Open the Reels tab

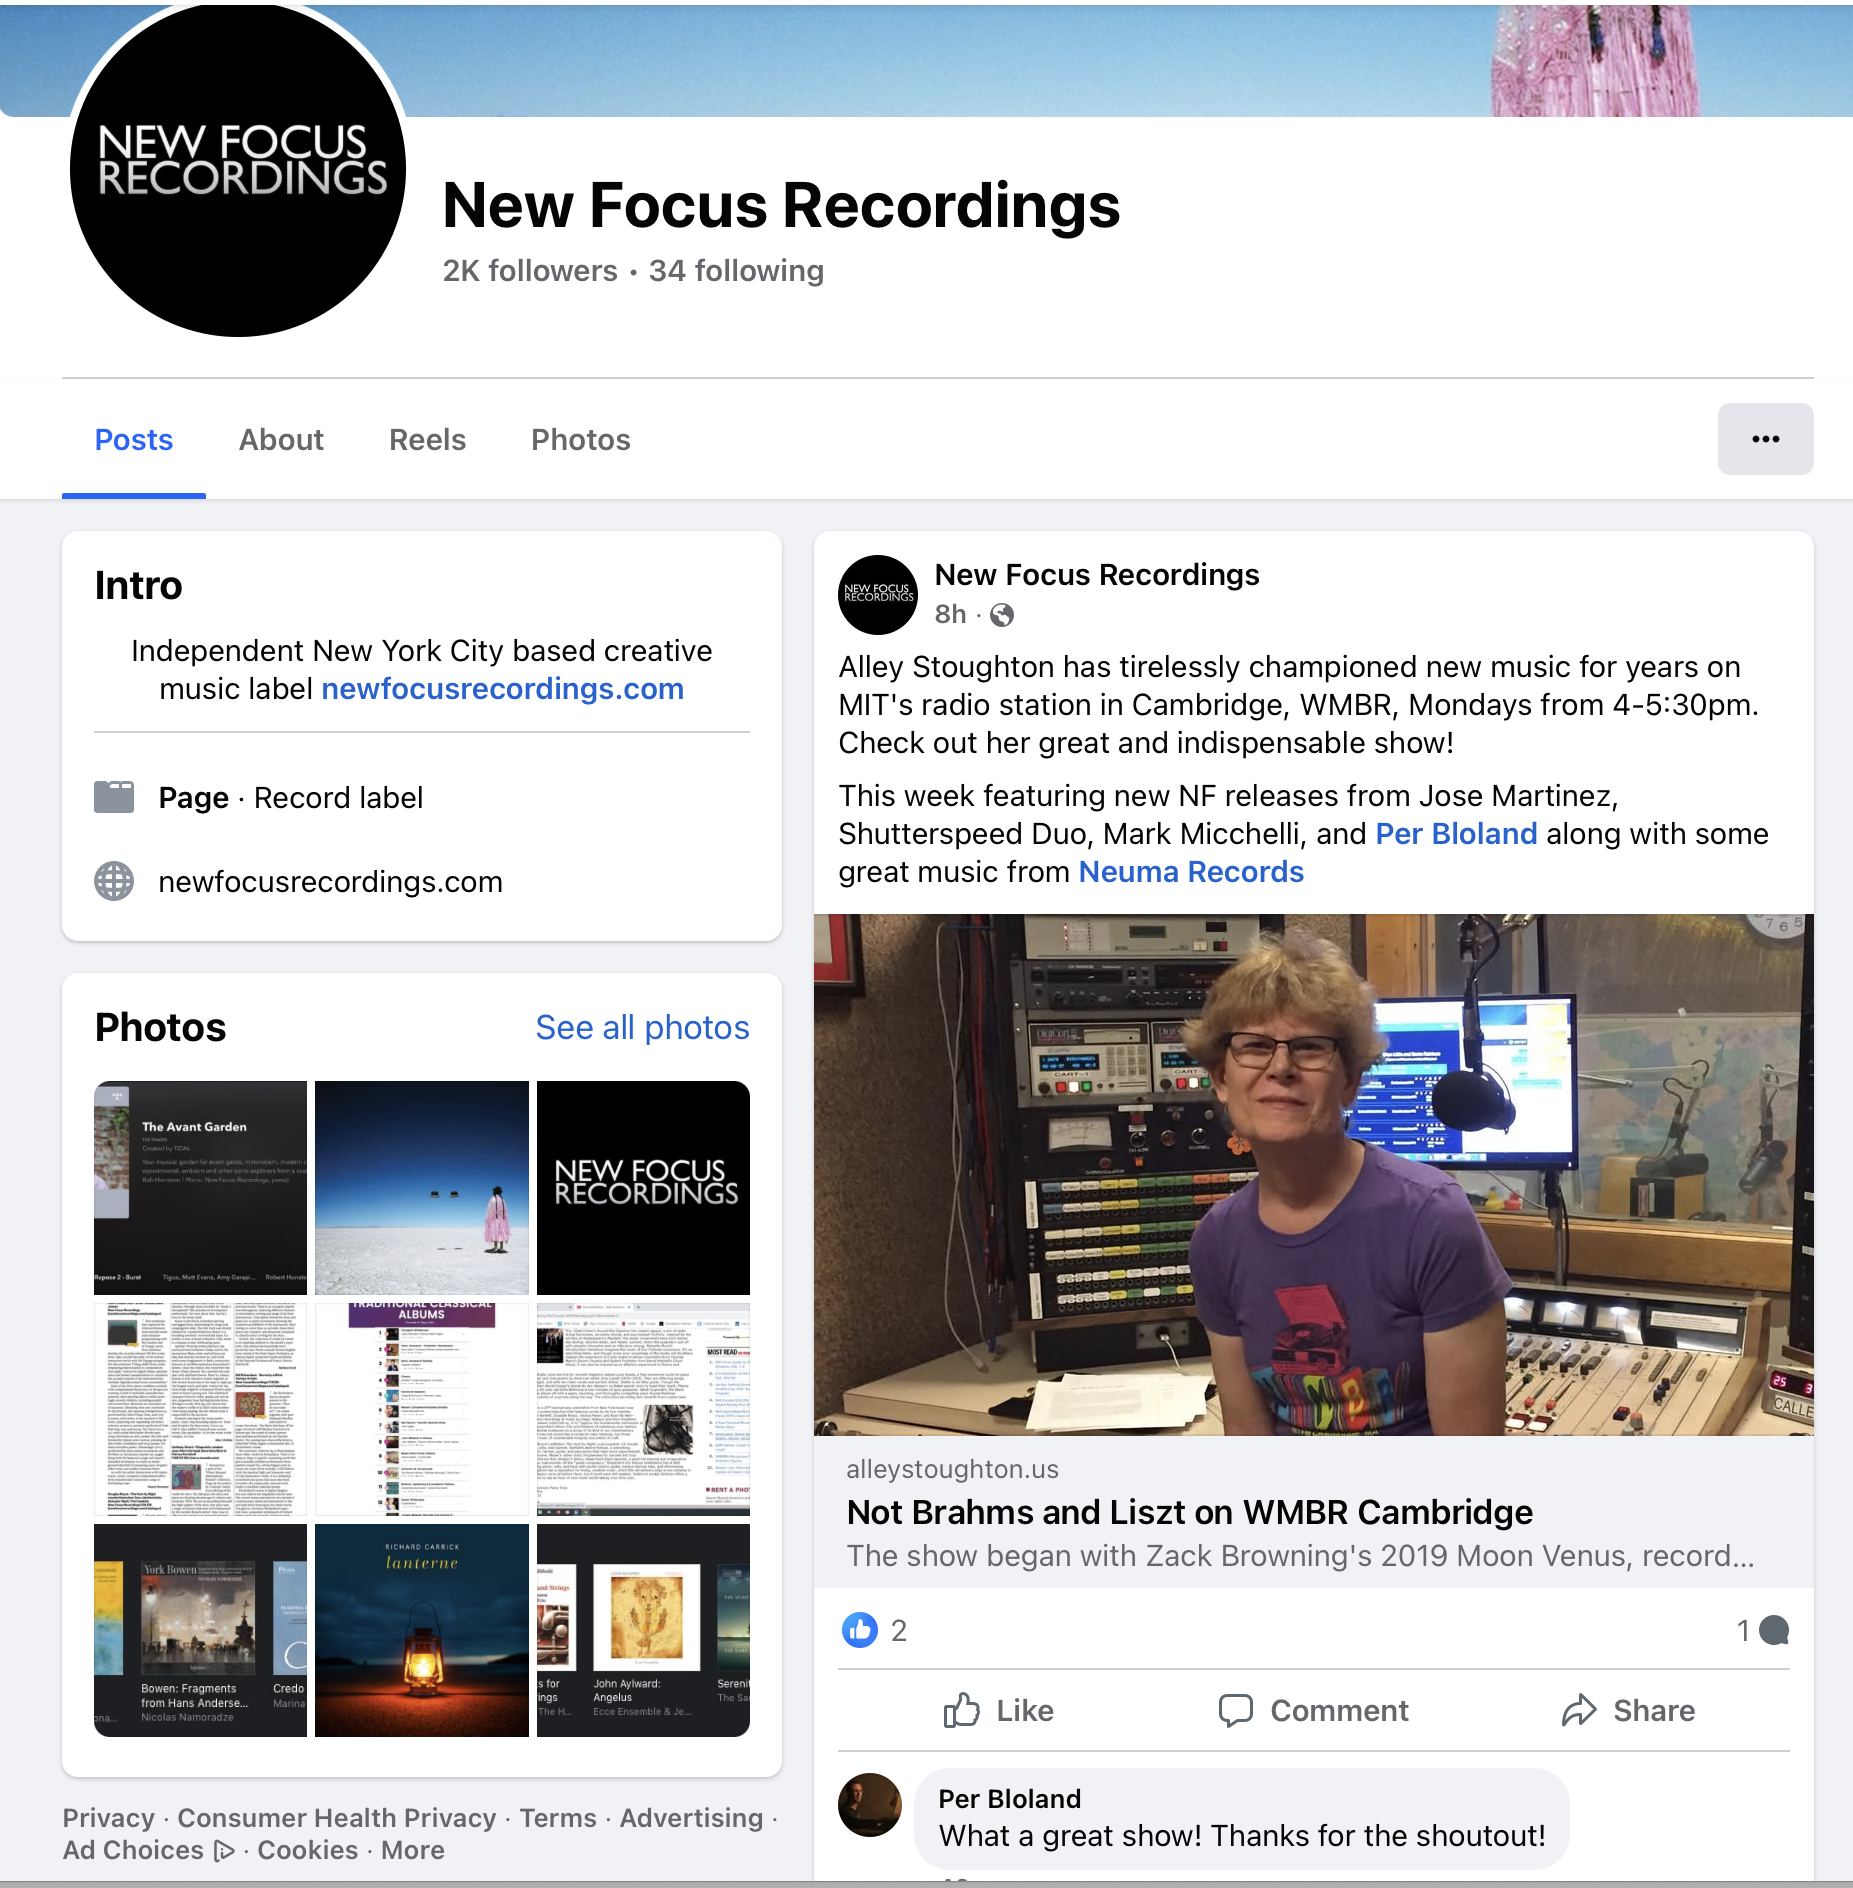(427, 440)
